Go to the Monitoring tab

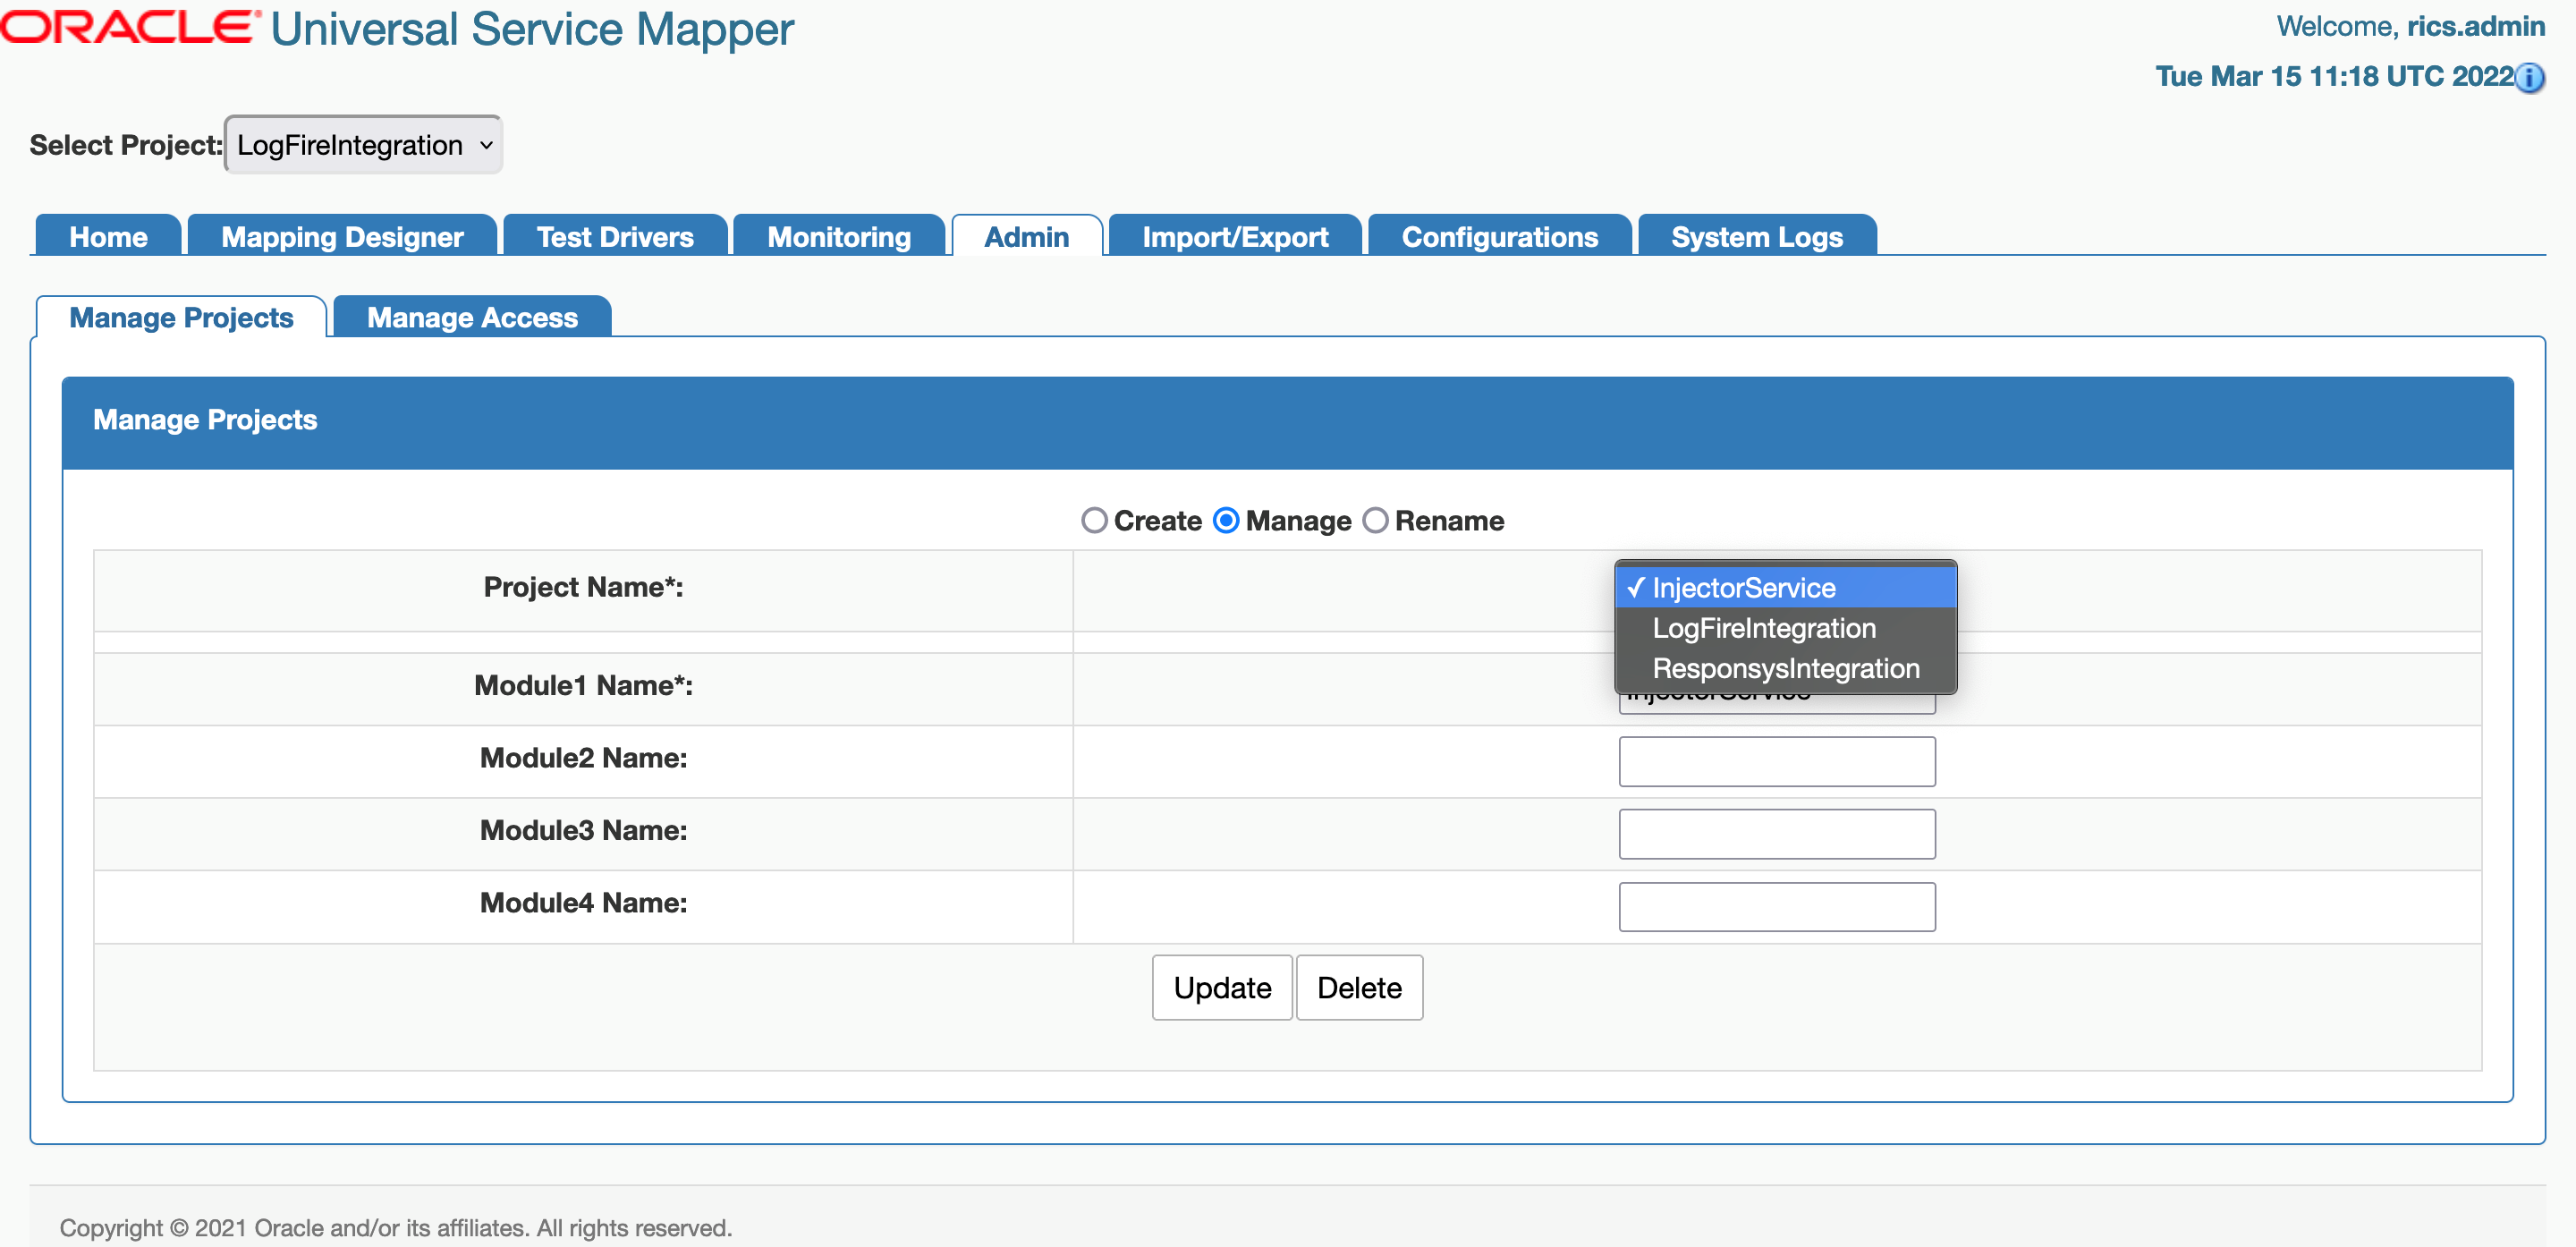838,237
